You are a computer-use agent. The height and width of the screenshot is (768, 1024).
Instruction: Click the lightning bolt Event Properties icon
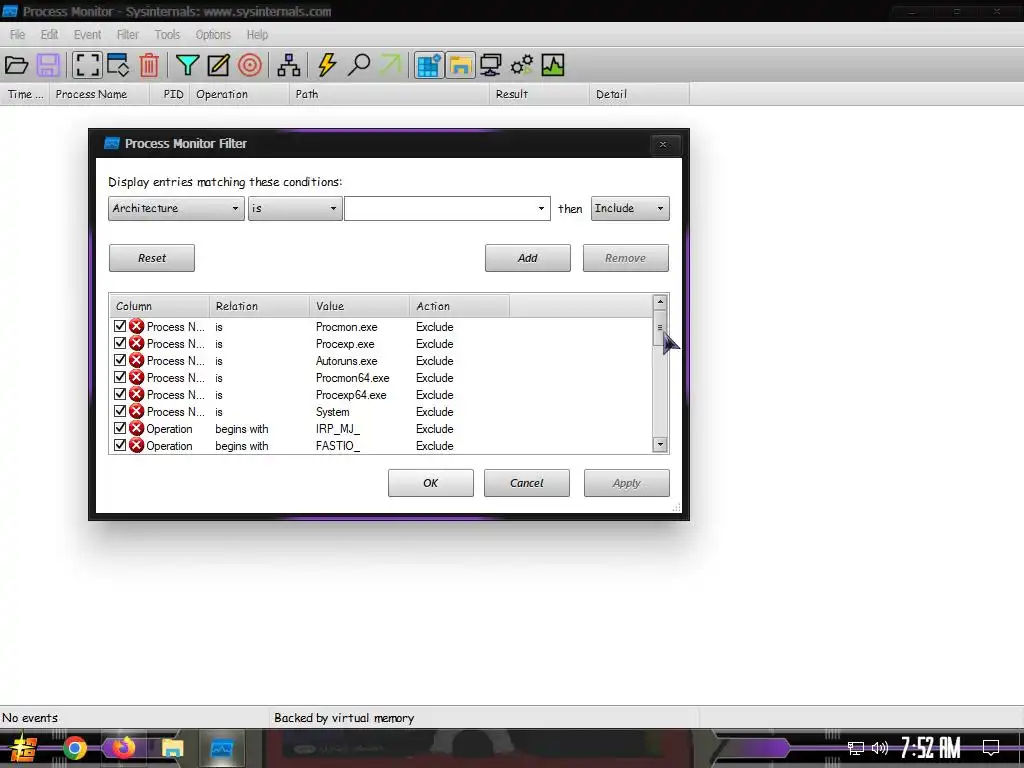click(x=327, y=65)
